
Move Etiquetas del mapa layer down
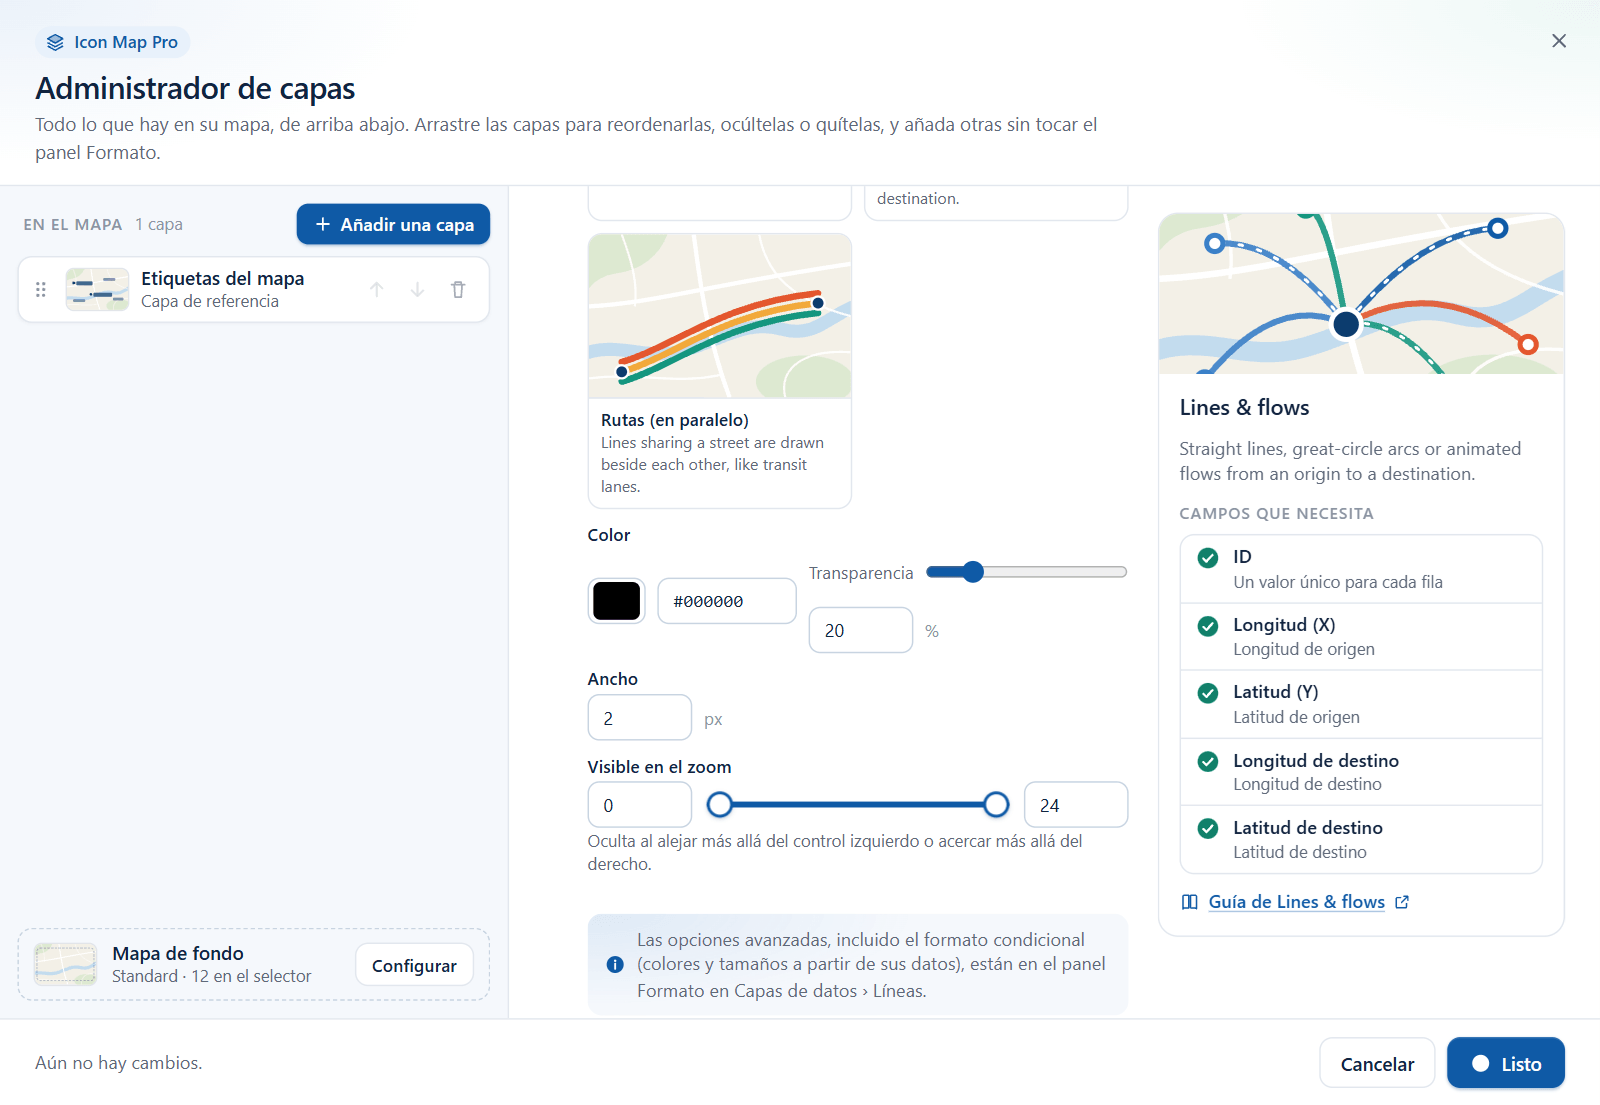tap(417, 289)
